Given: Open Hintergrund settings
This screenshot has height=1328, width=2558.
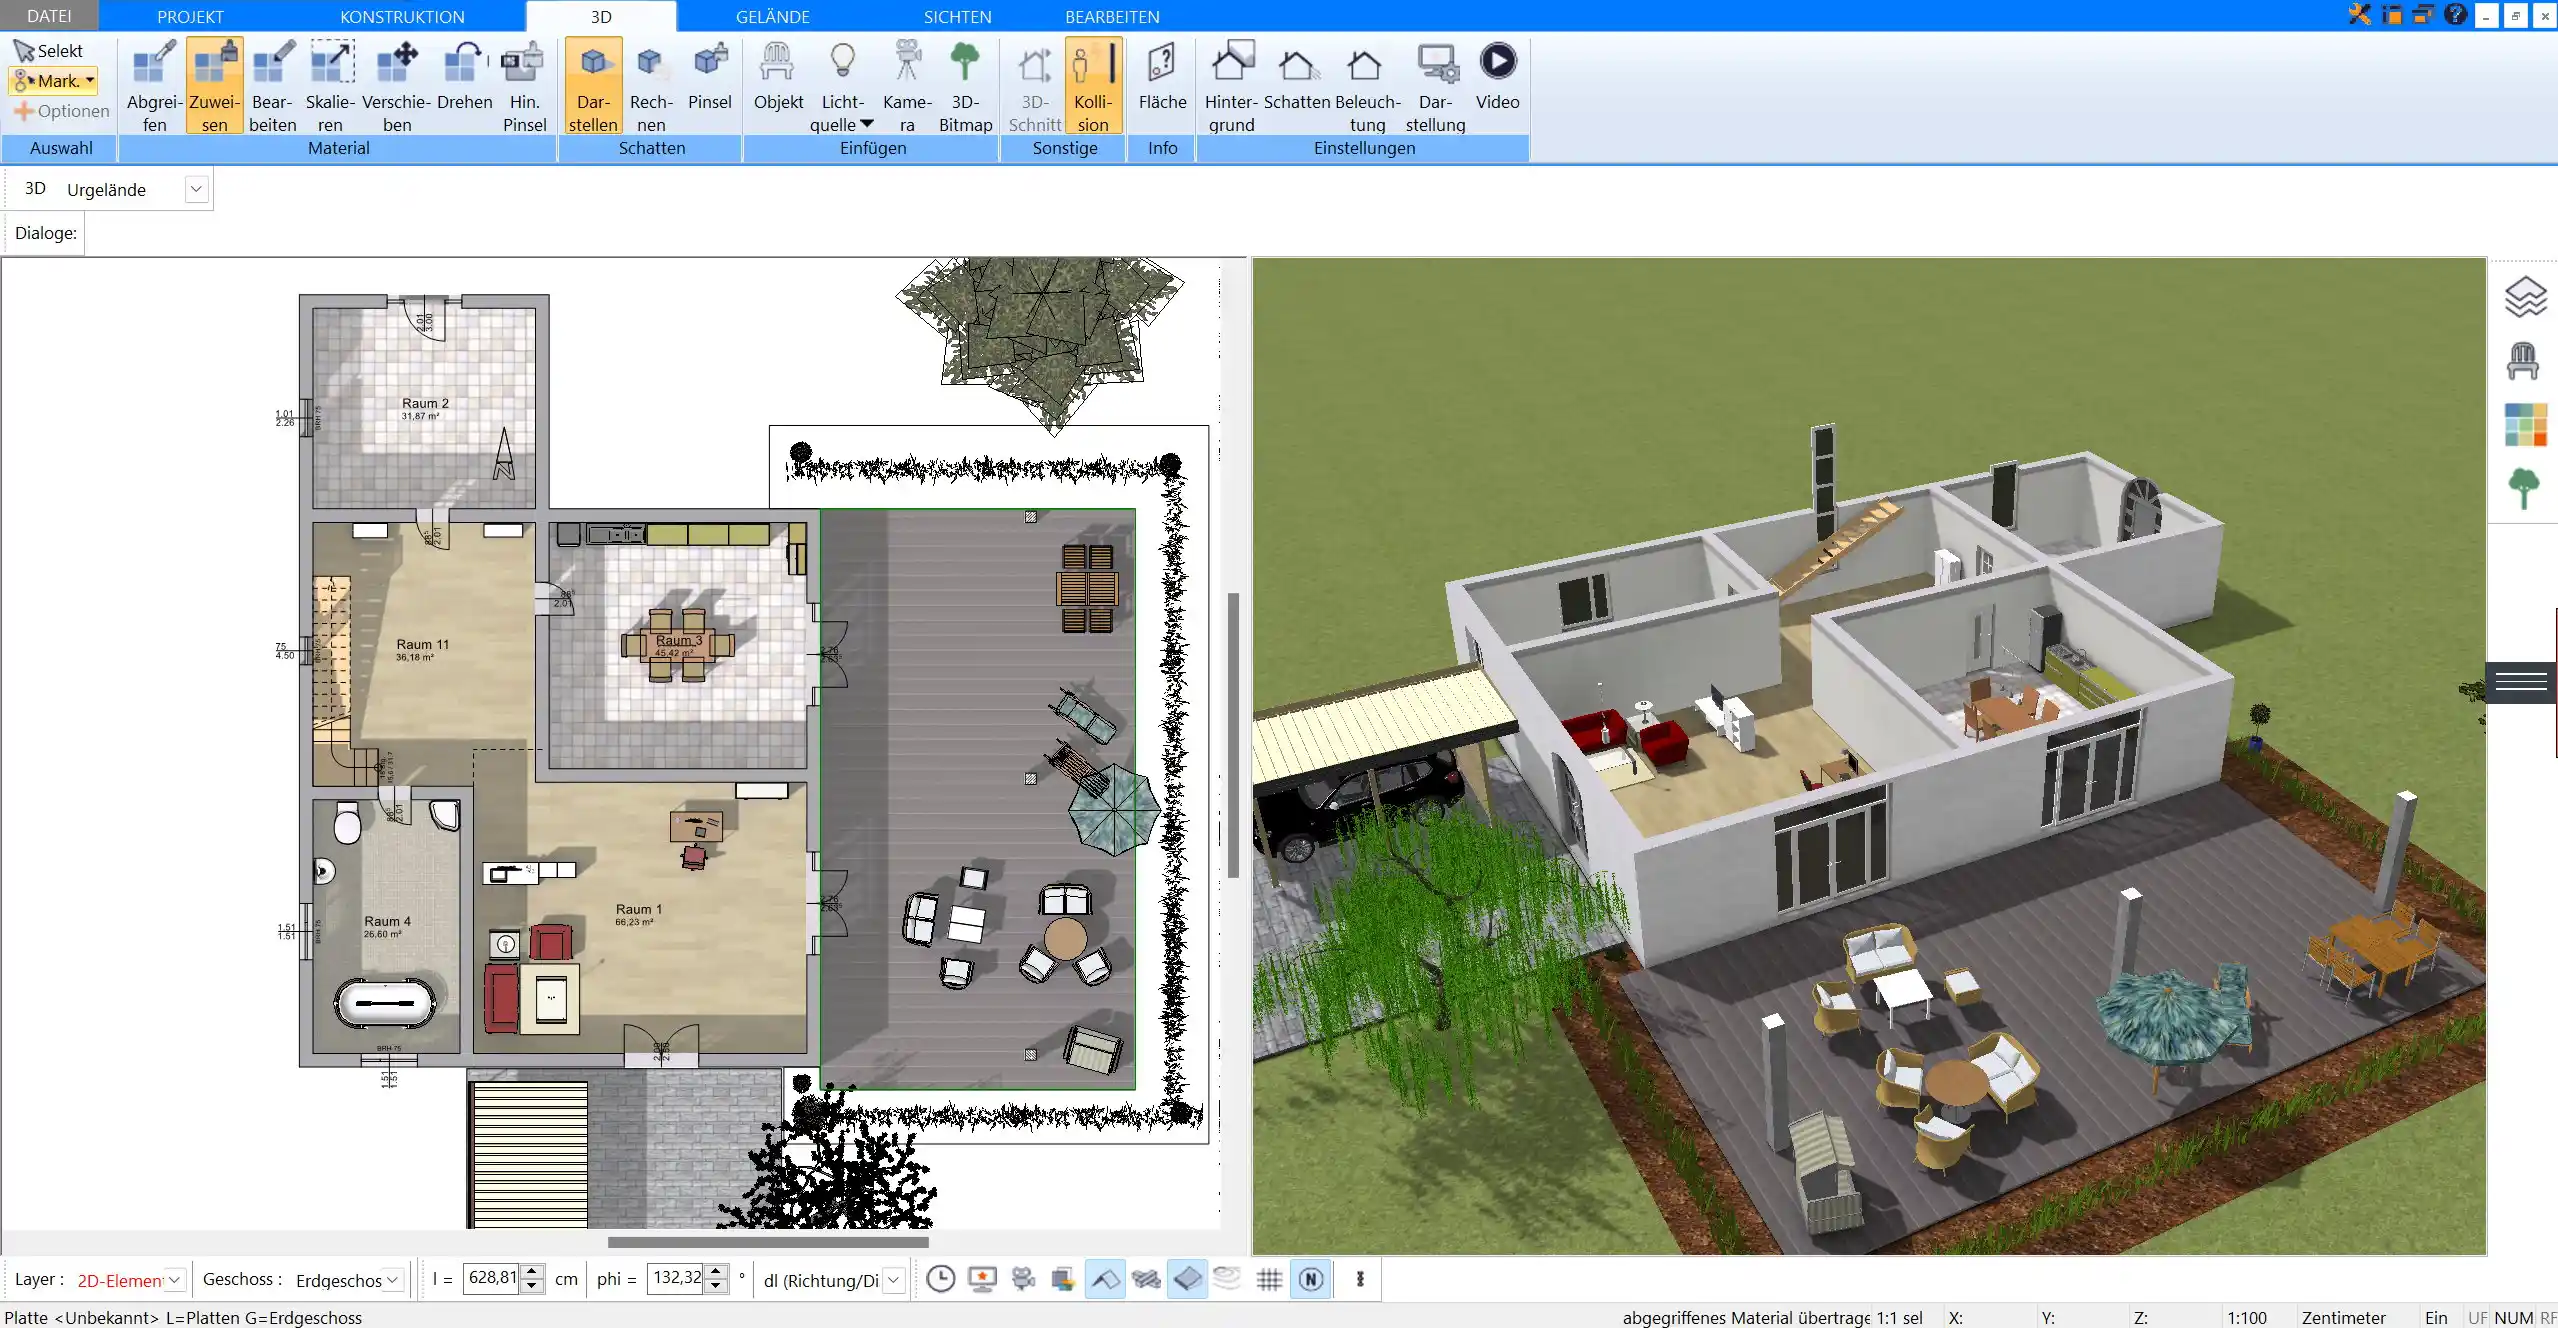Looking at the screenshot, I should click(x=1231, y=86).
